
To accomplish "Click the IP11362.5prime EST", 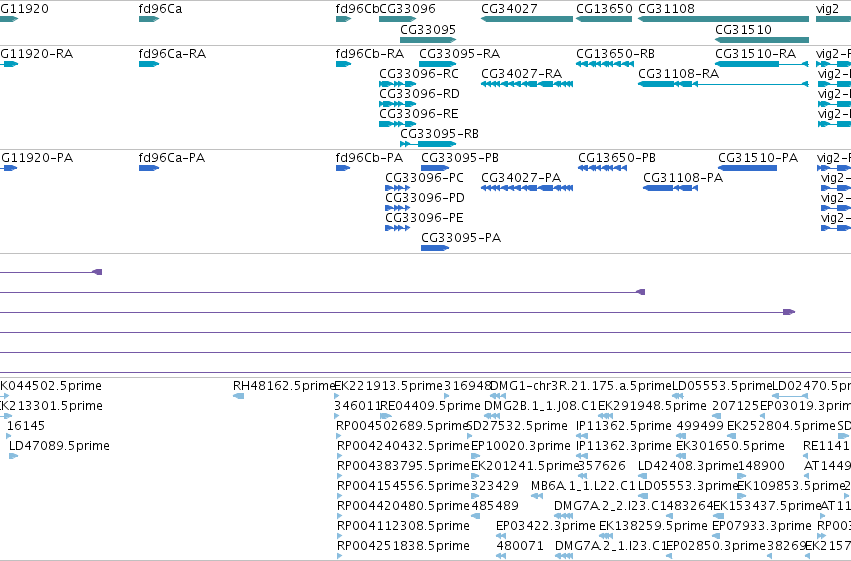I will tap(582, 436).
